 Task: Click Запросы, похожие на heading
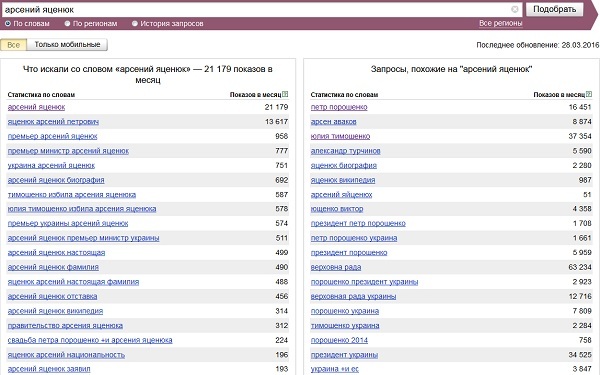452,69
